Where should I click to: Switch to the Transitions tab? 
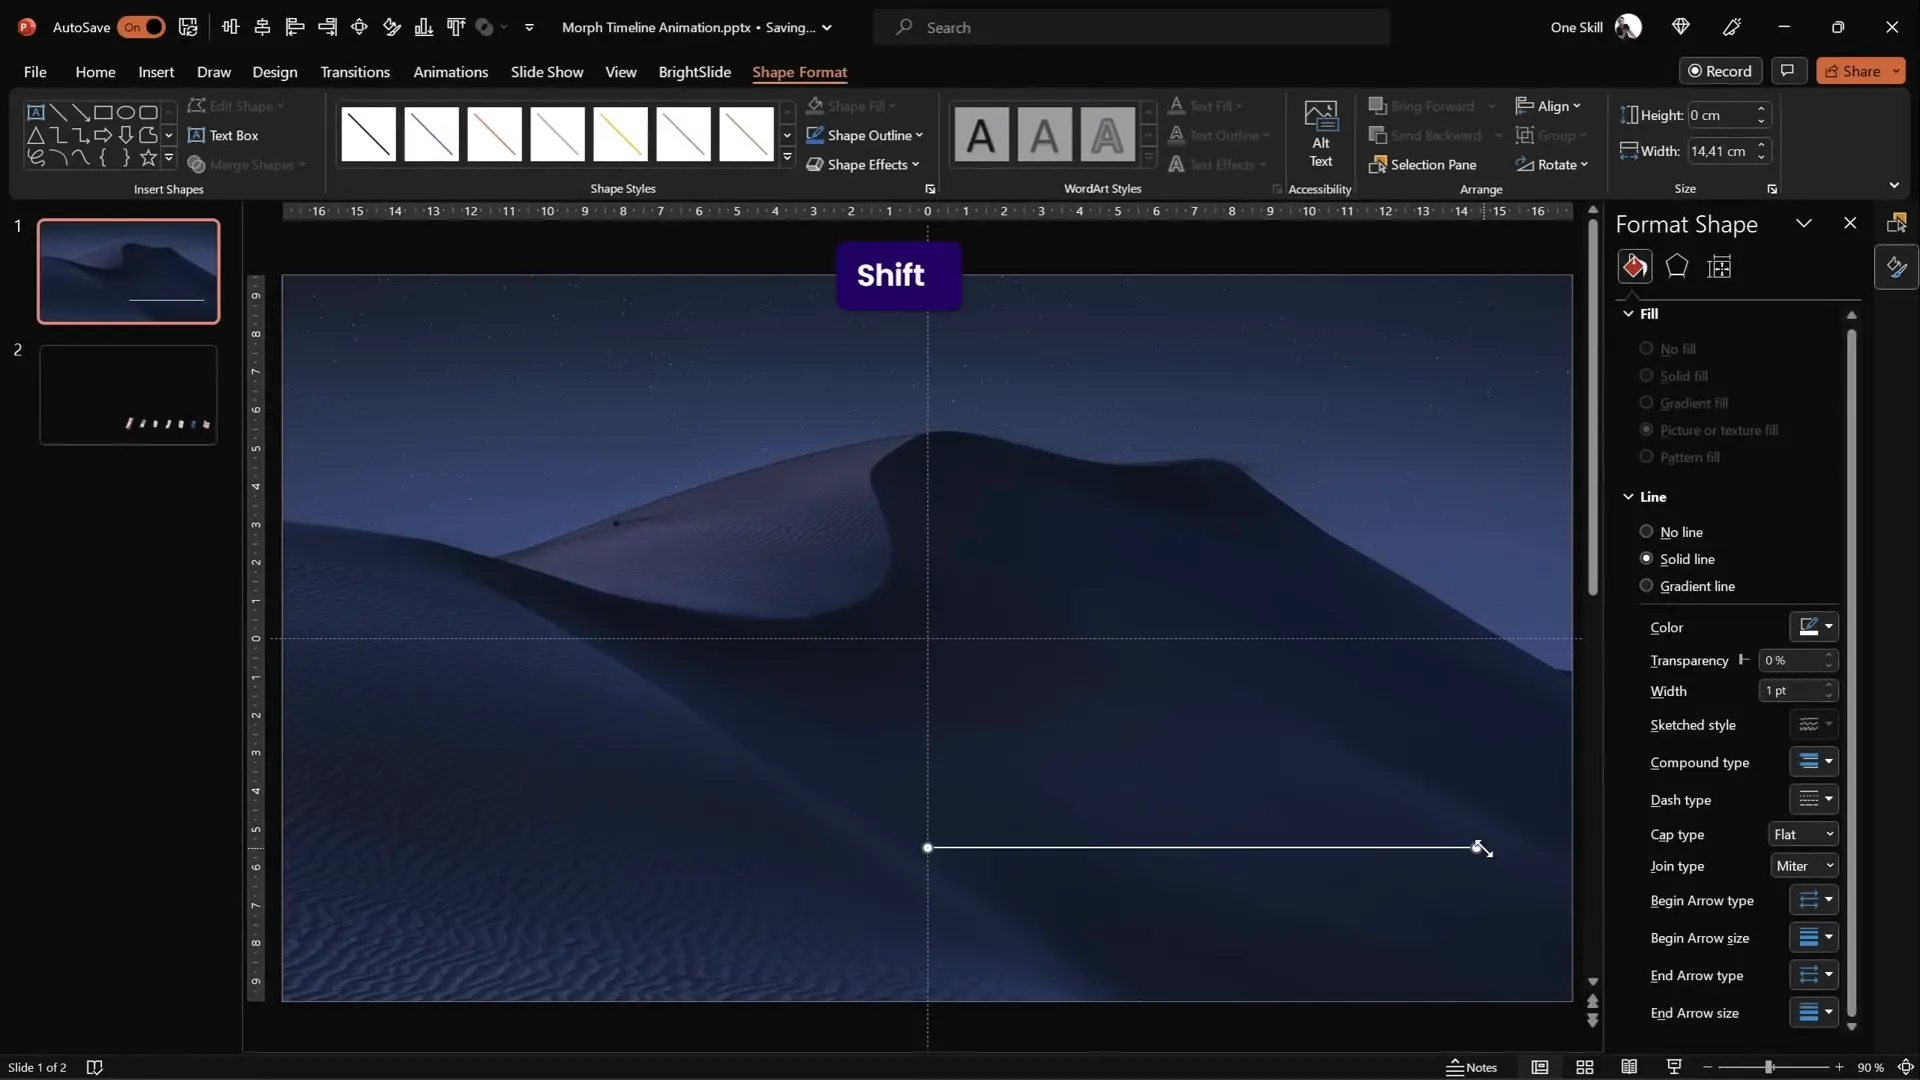tap(355, 72)
